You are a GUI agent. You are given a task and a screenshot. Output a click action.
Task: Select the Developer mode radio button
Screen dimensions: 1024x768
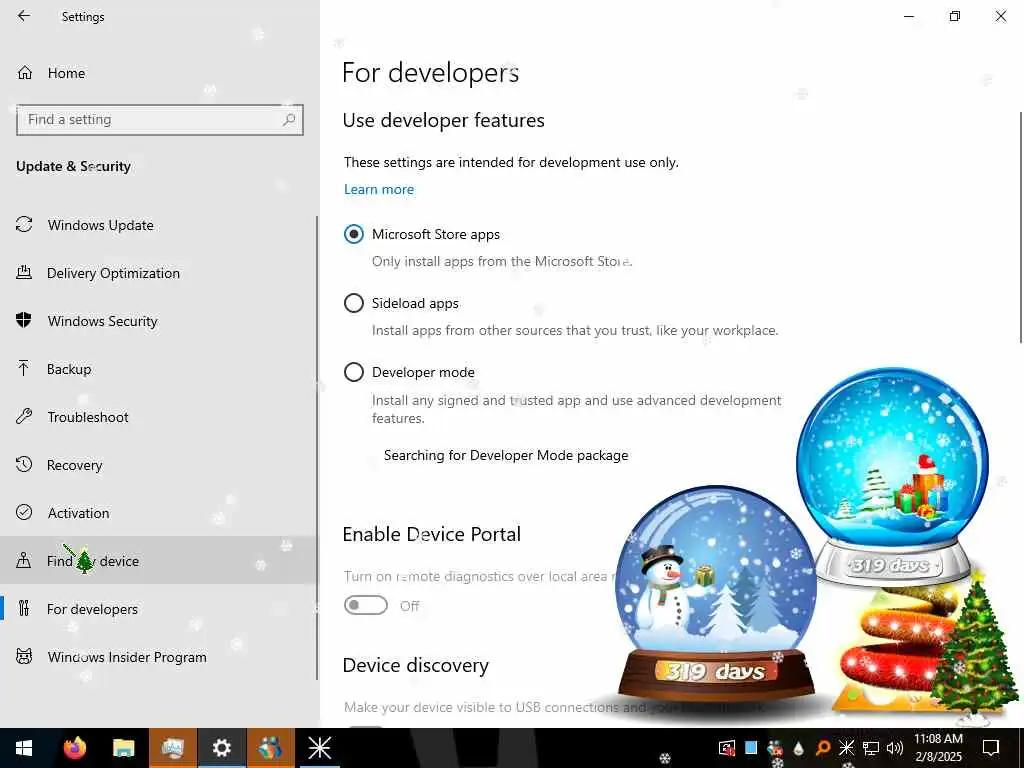pyautogui.click(x=354, y=372)
